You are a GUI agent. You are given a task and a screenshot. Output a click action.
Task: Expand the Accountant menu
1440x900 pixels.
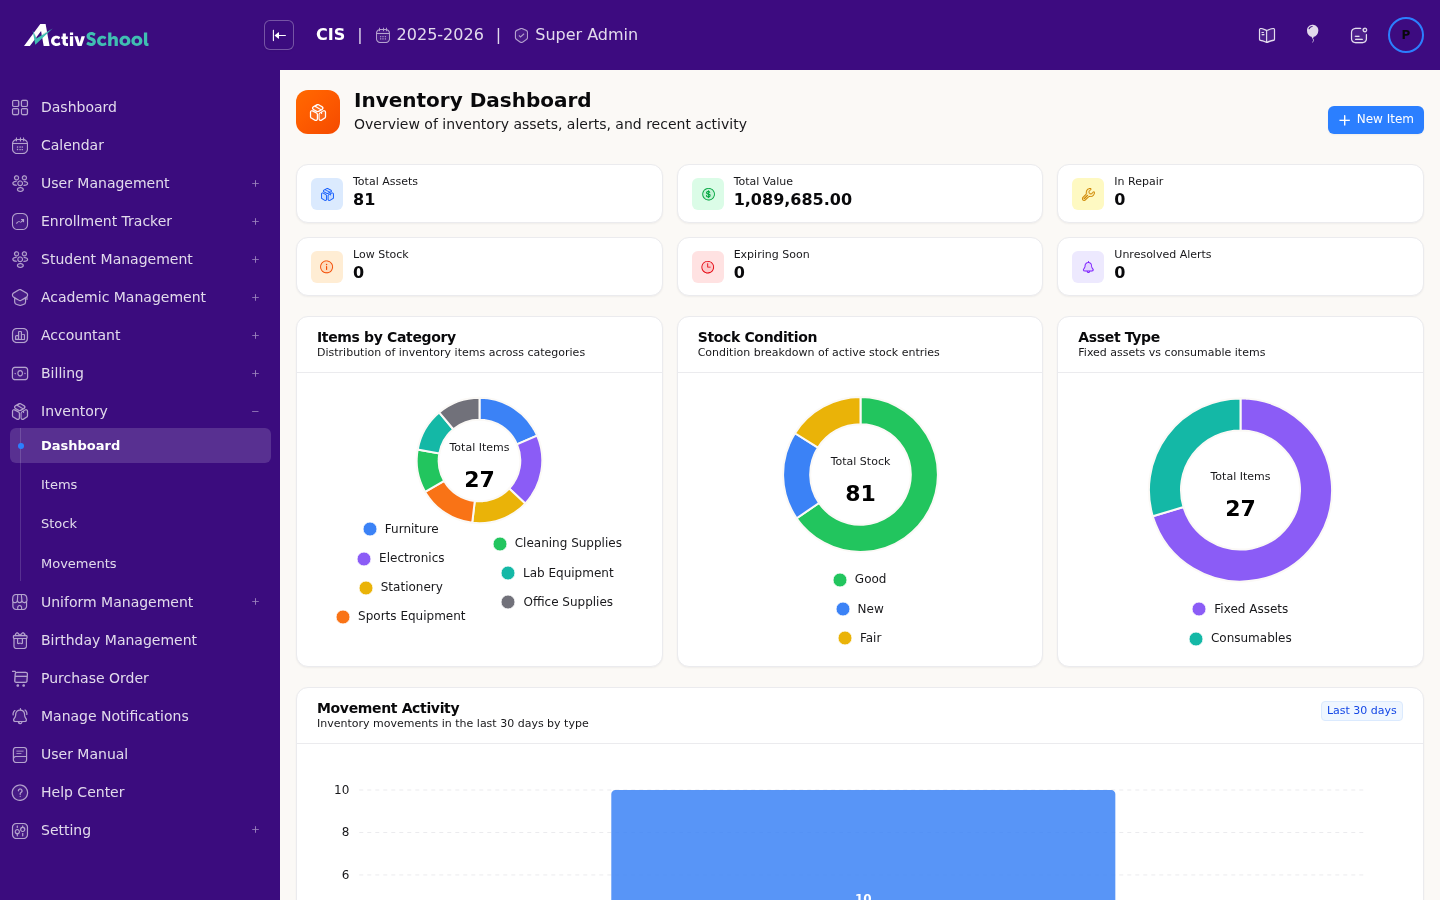tap(255, 335)
